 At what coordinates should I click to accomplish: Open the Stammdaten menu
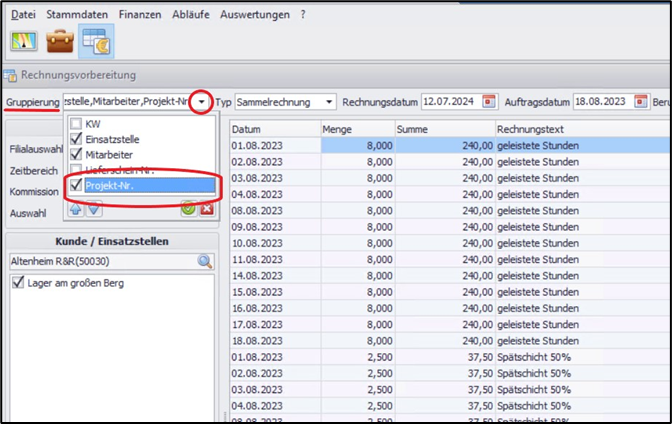pyautogui.click(x=76, y=15)
